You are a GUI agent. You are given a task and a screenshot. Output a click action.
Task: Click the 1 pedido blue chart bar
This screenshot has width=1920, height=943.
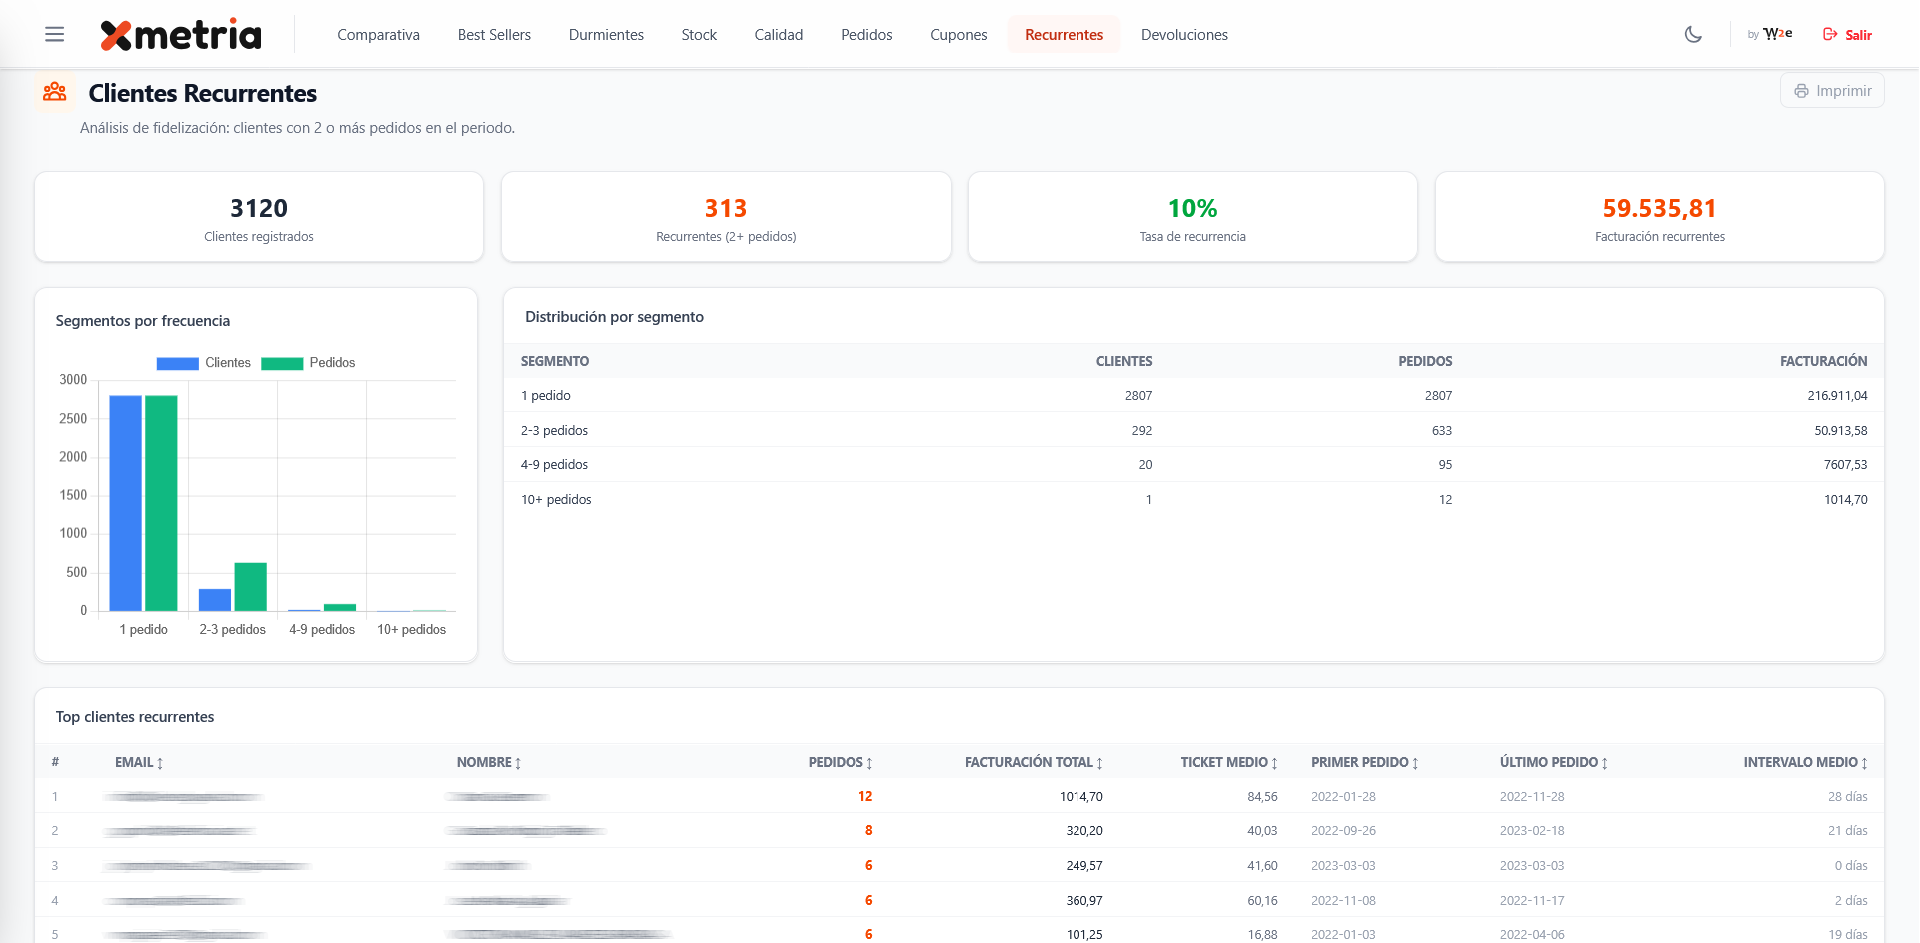click(125, 503)
